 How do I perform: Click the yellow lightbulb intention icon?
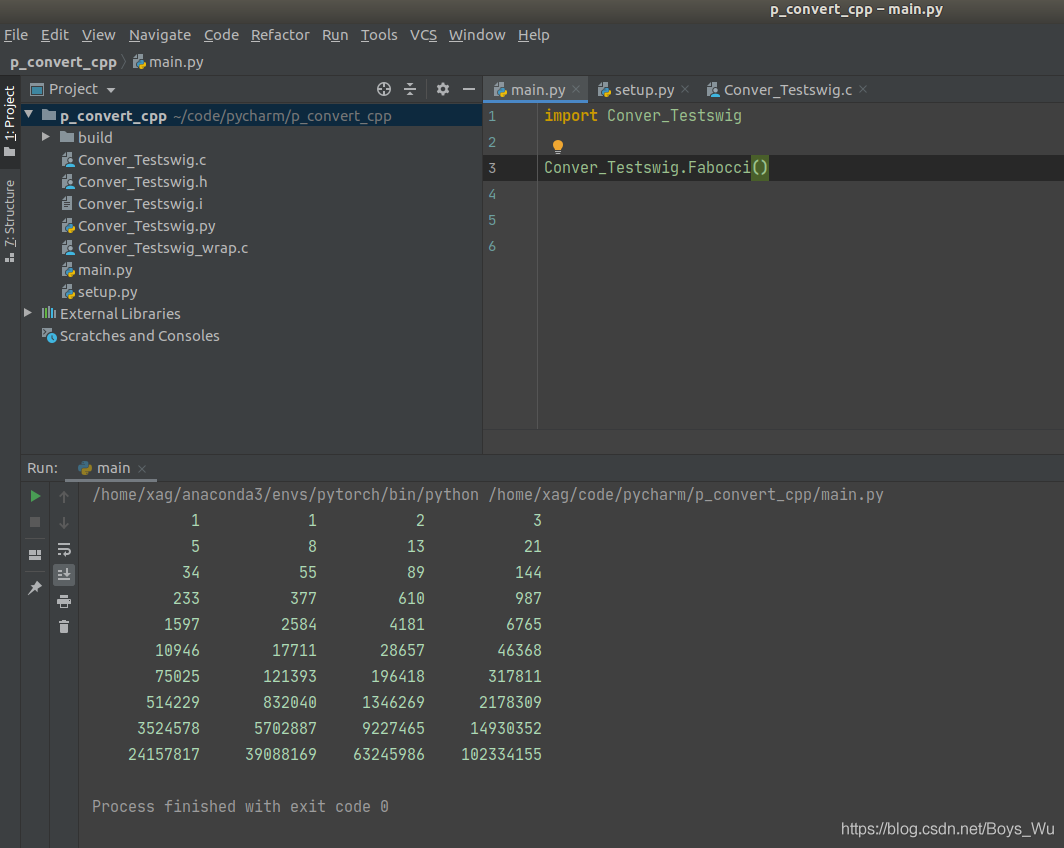[558, 146]
